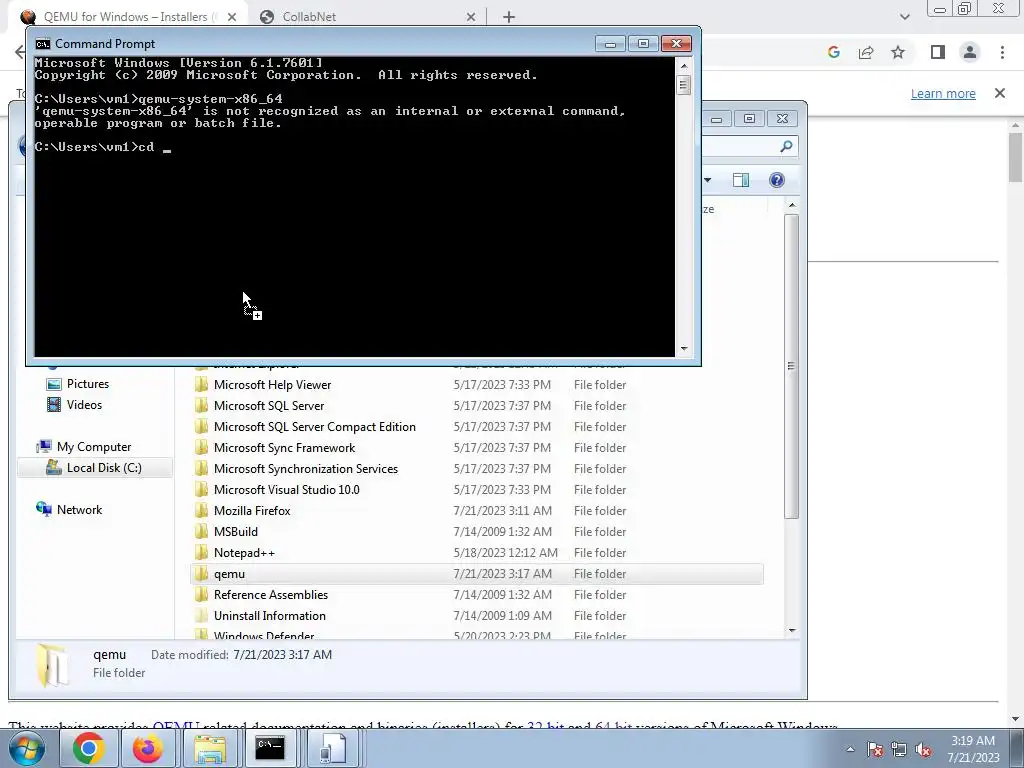Select the Uninstall Information folder
The height and width of the screenshot is (768, 1024).
pos(269,616)
